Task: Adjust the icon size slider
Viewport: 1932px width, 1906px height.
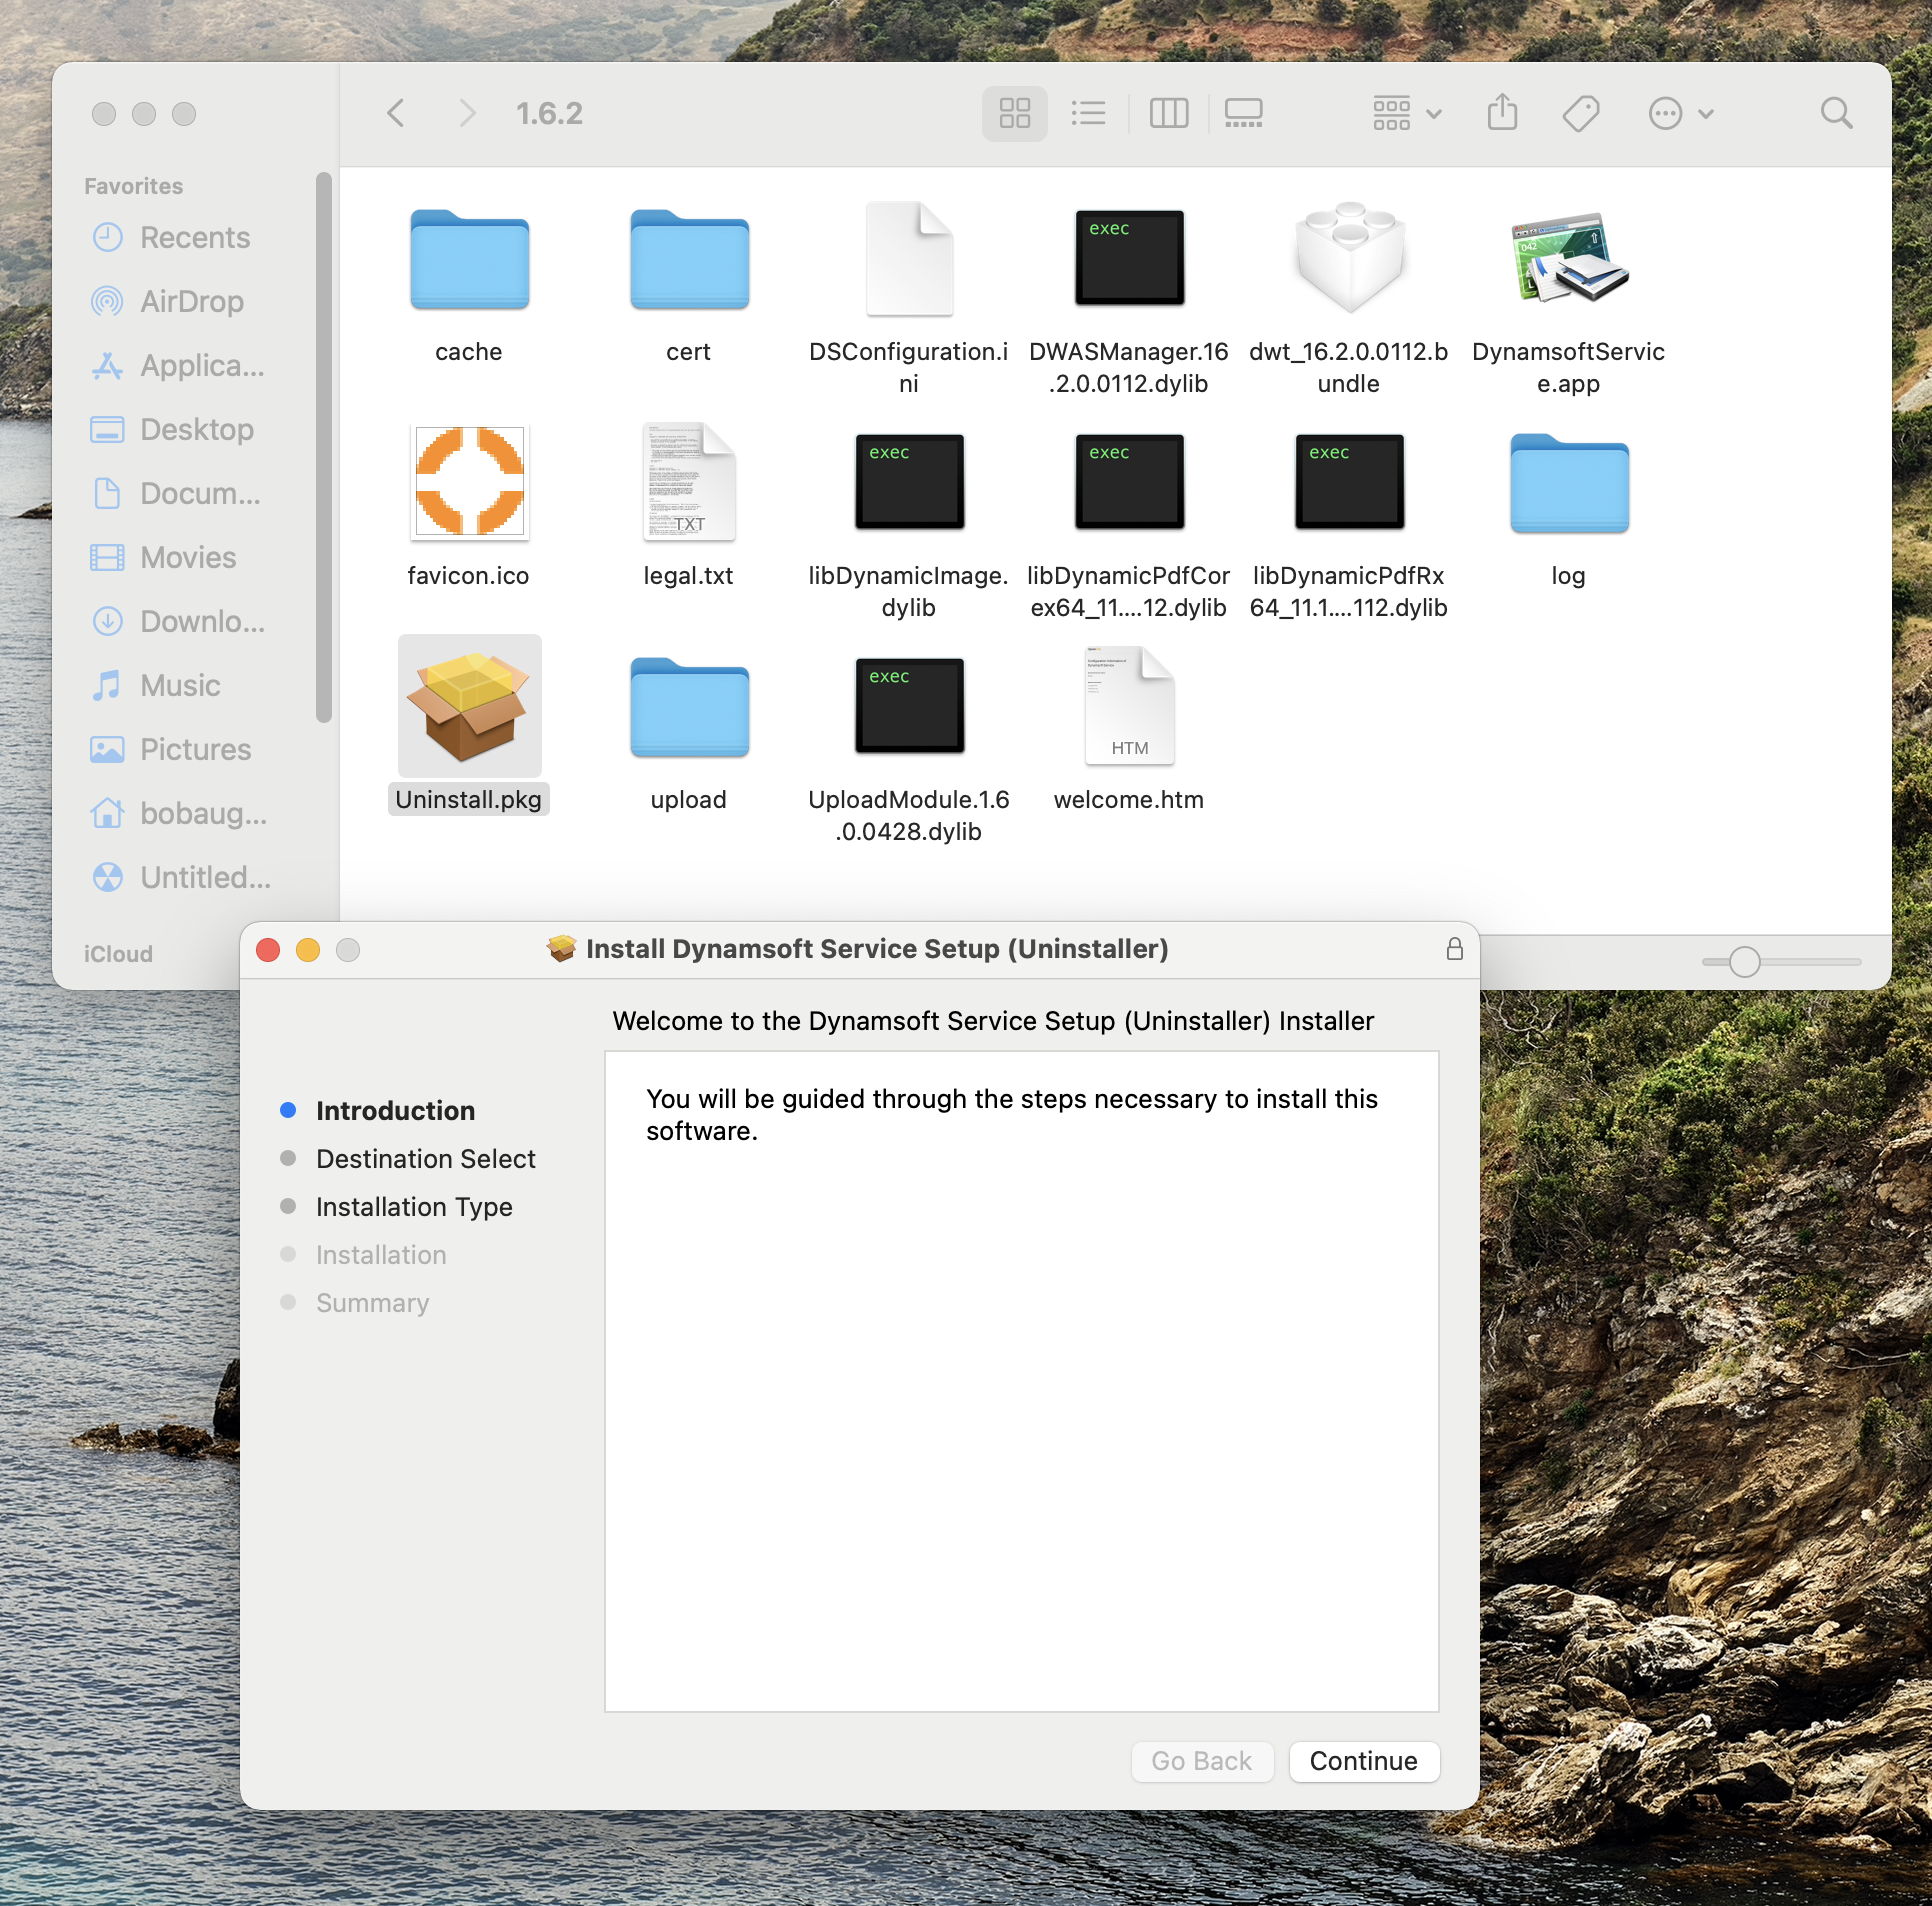Action: (x=1744, y=962)
